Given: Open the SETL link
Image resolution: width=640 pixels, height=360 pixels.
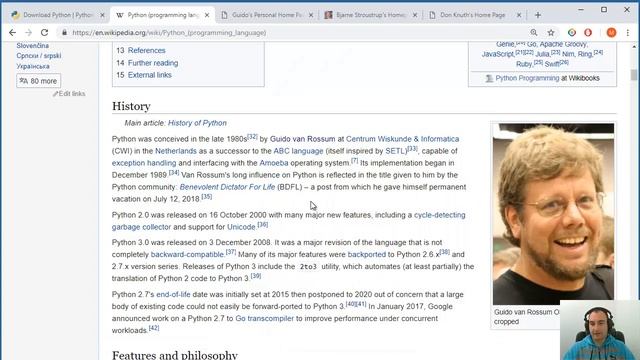Looking at the screenshot, I should (x=396, y=151).
